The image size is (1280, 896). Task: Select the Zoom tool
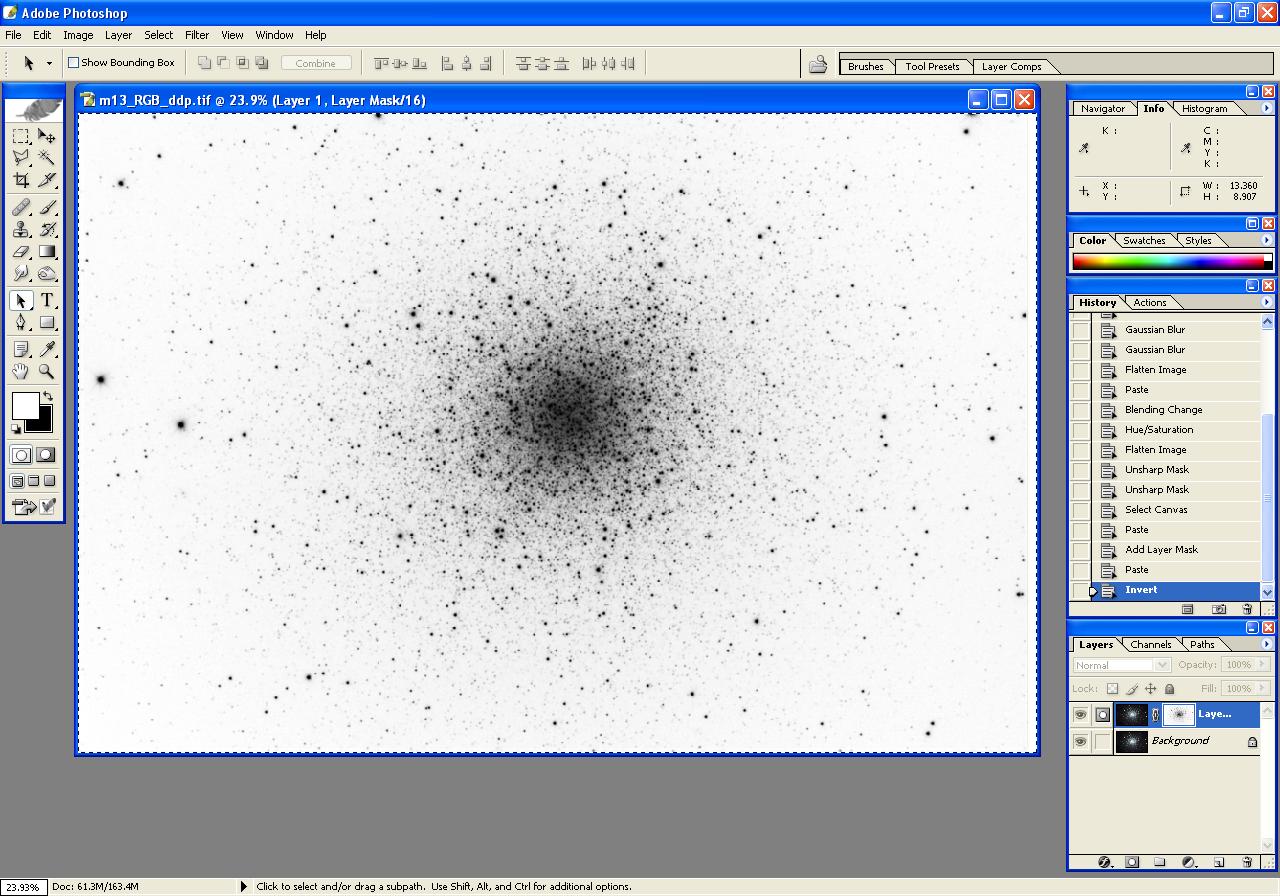47,372
